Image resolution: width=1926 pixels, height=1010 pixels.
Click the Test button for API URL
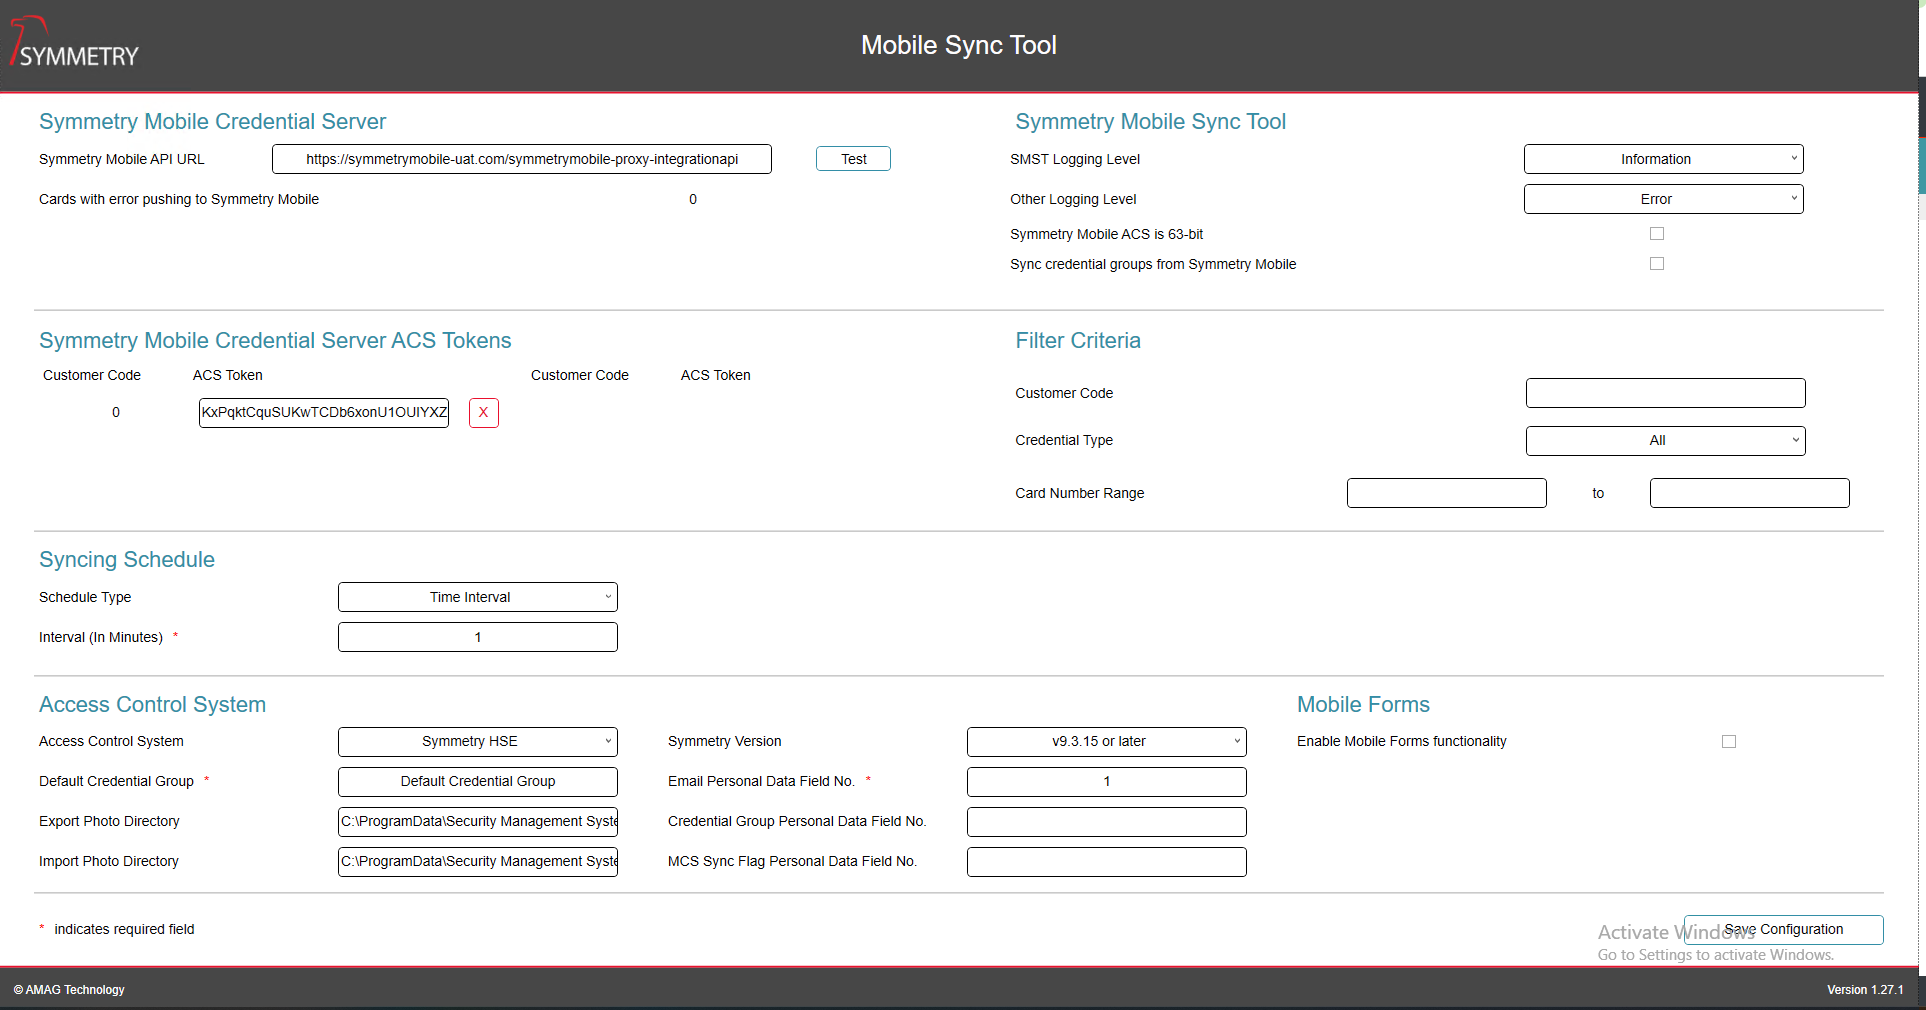coord(853,159)
